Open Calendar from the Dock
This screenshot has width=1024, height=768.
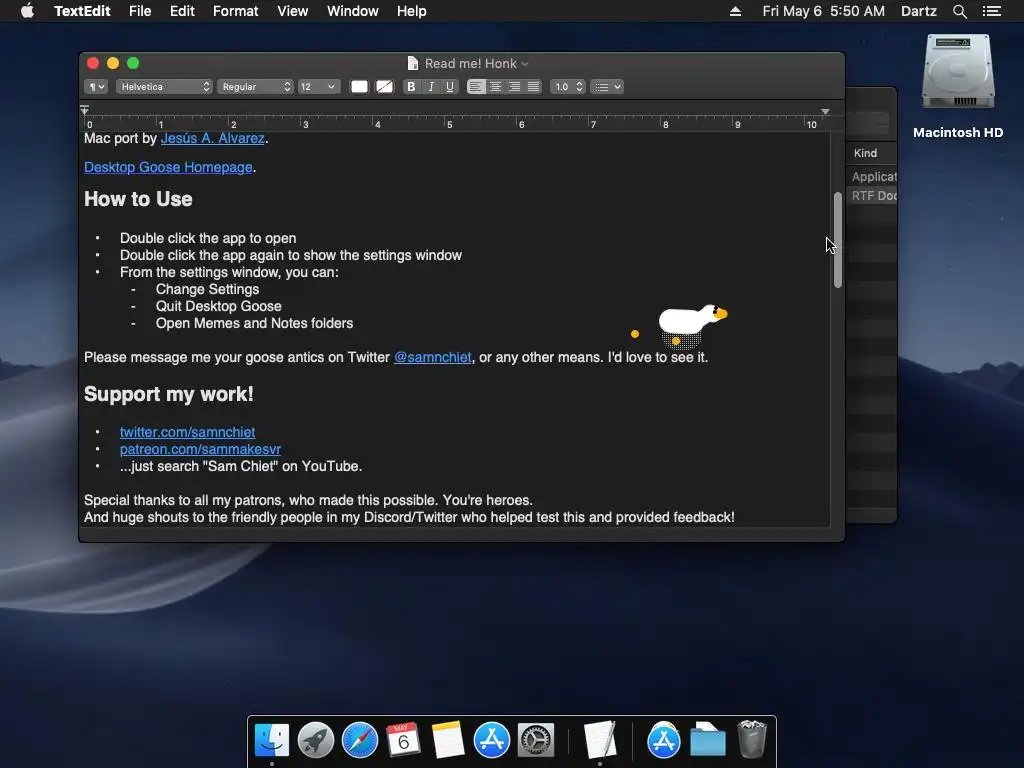[404, 741]
